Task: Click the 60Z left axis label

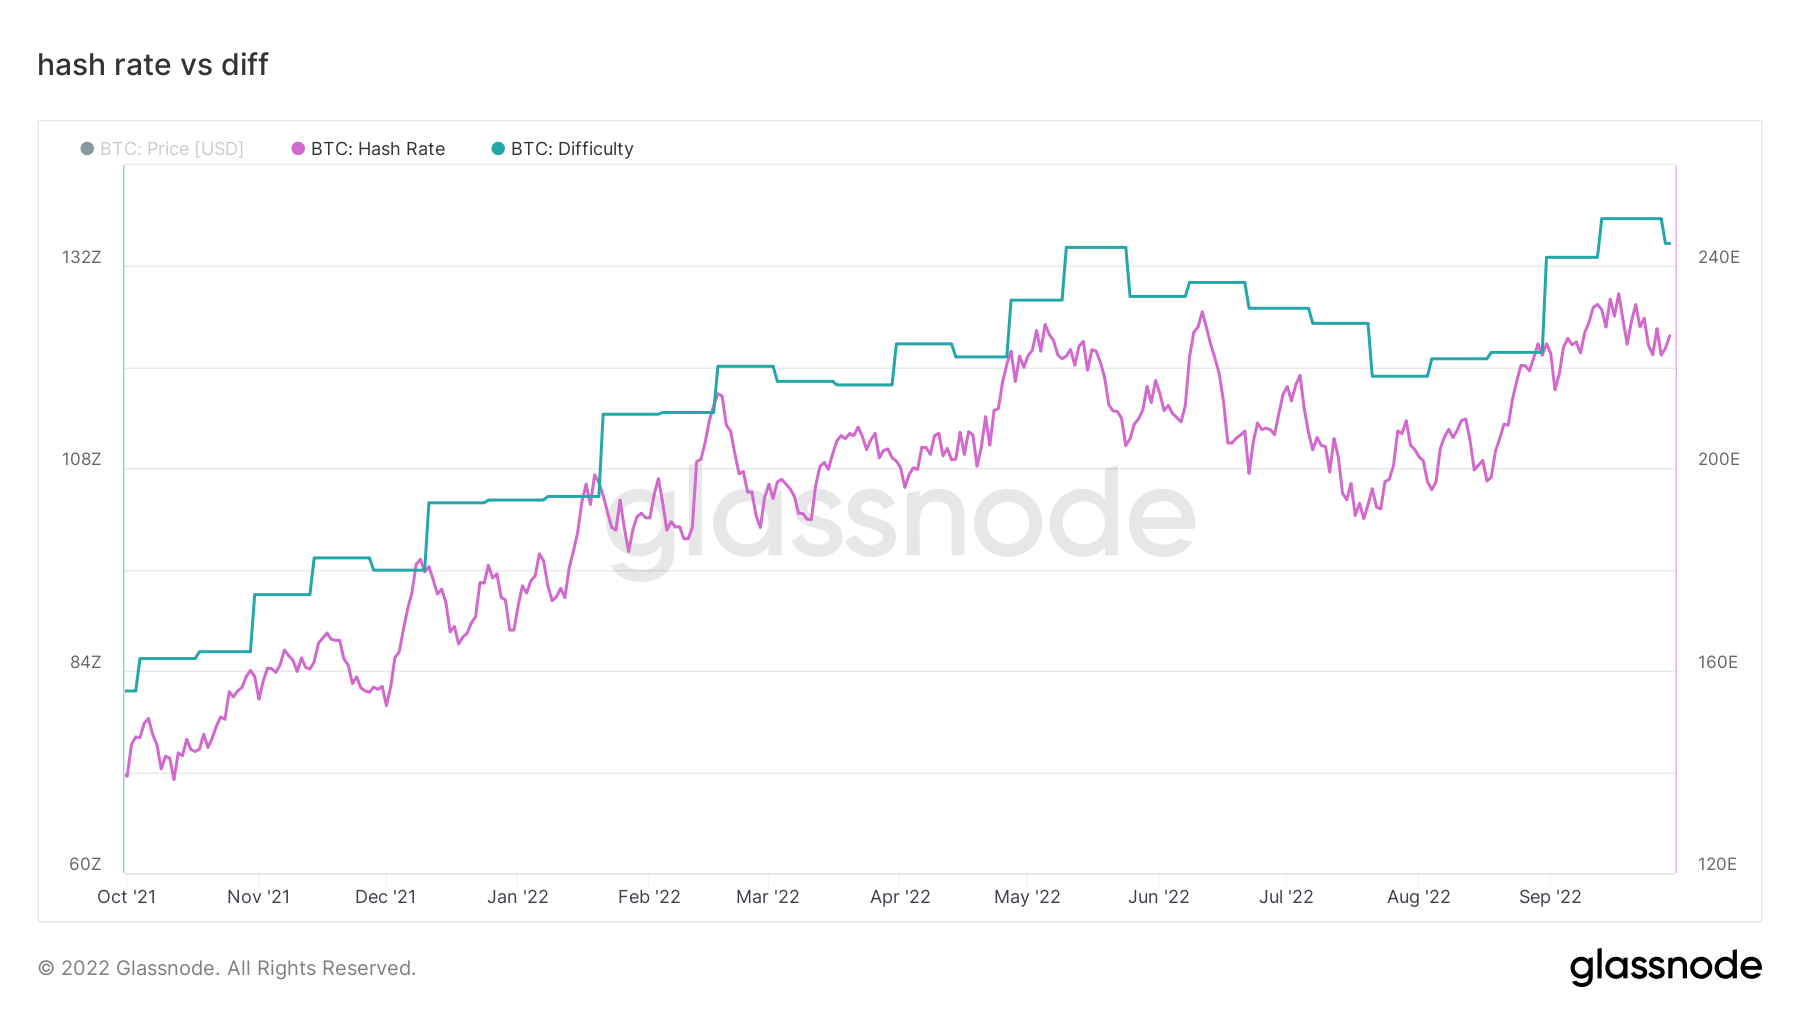Action: (x=85, y=864)
